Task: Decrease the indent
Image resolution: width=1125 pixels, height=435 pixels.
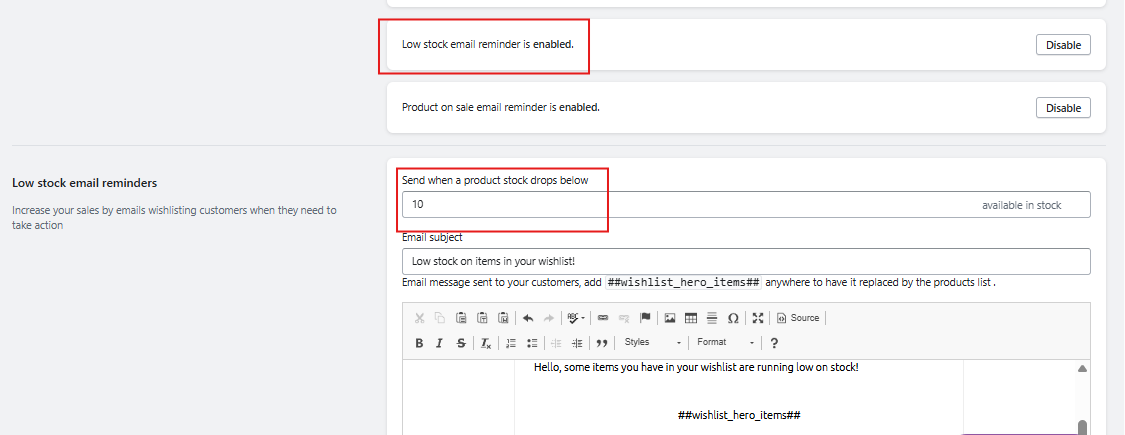Action: point(556,342)
